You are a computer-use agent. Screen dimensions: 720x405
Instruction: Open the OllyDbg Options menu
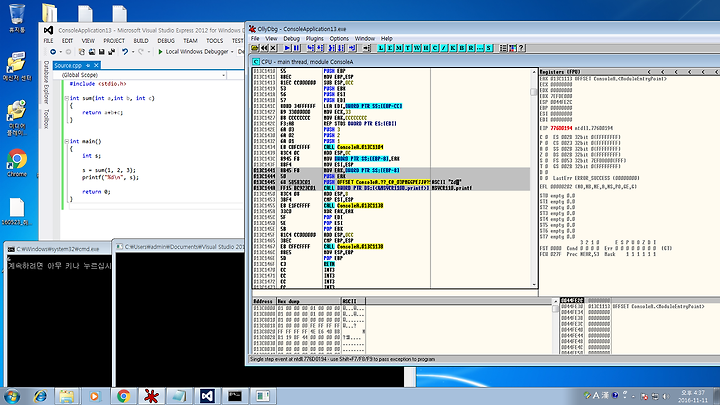tap(339, 39)
